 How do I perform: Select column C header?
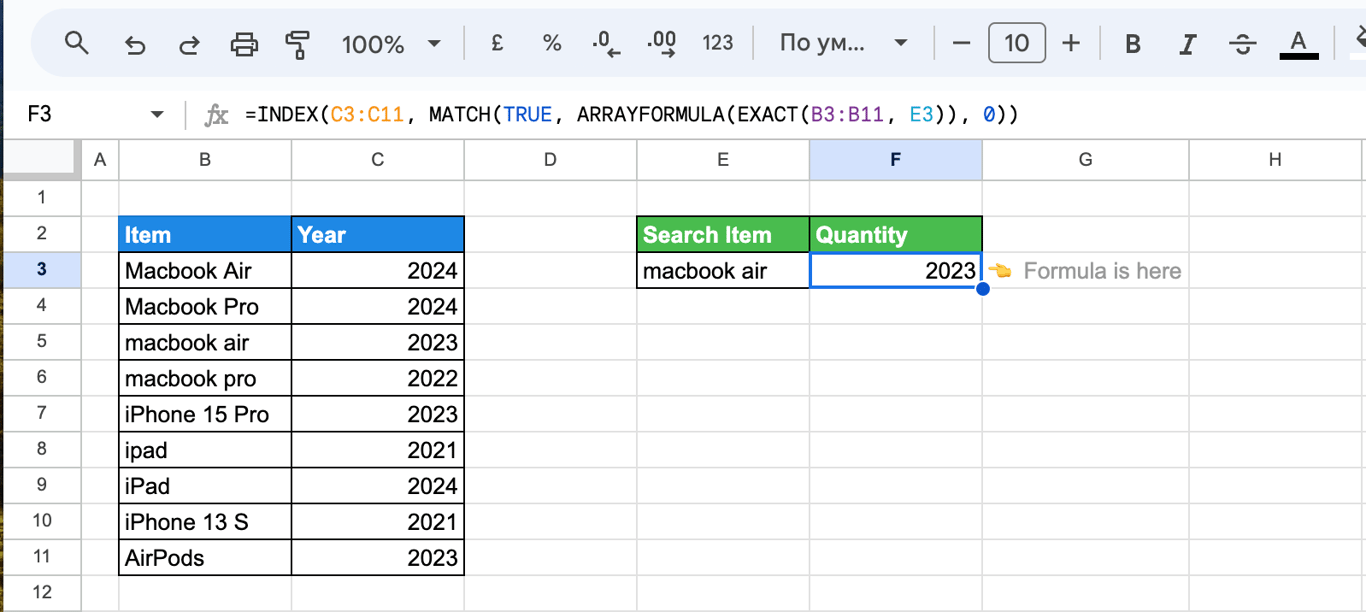pos(377,160)
